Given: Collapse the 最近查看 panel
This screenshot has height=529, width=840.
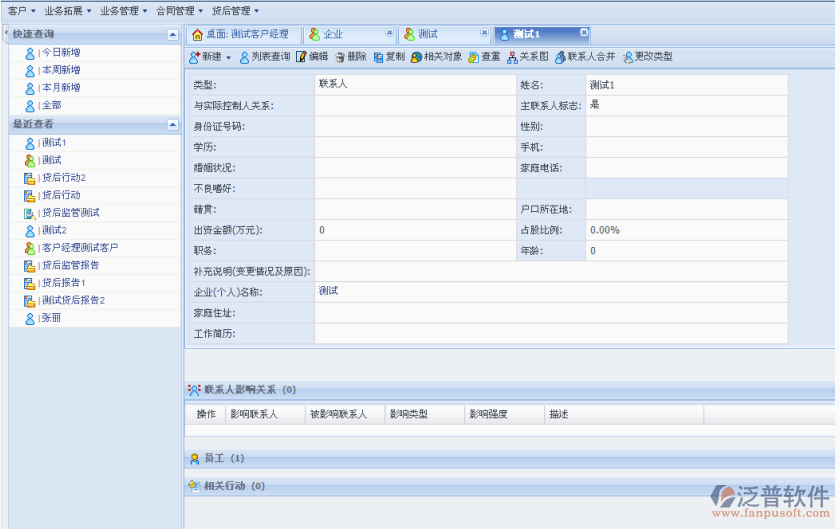Looking at the screenshot, I should [173, 124].
